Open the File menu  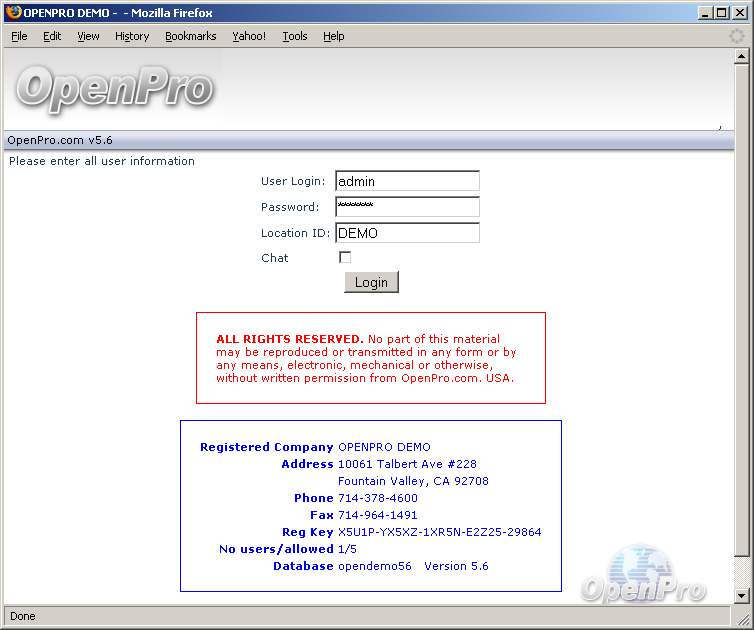pyautogui.click(x=19, y=36)
